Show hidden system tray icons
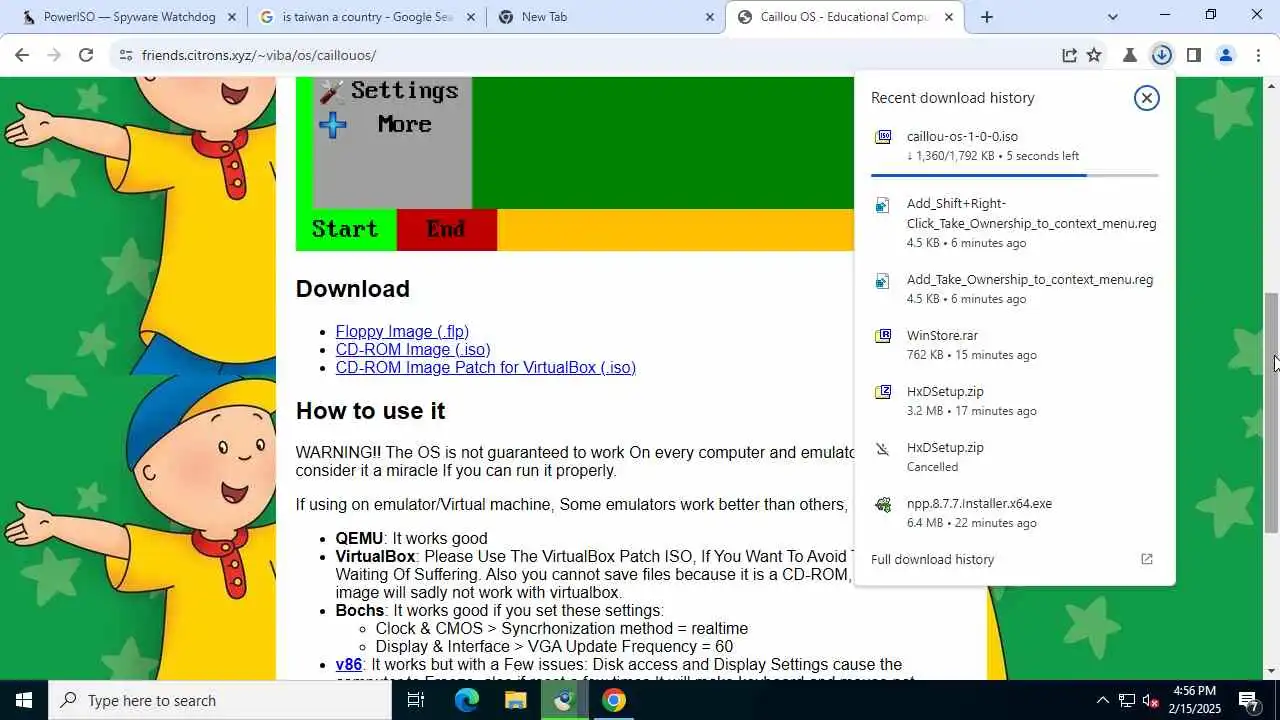The width and height of the screenshot is (1280, 720). [1102, 700]
